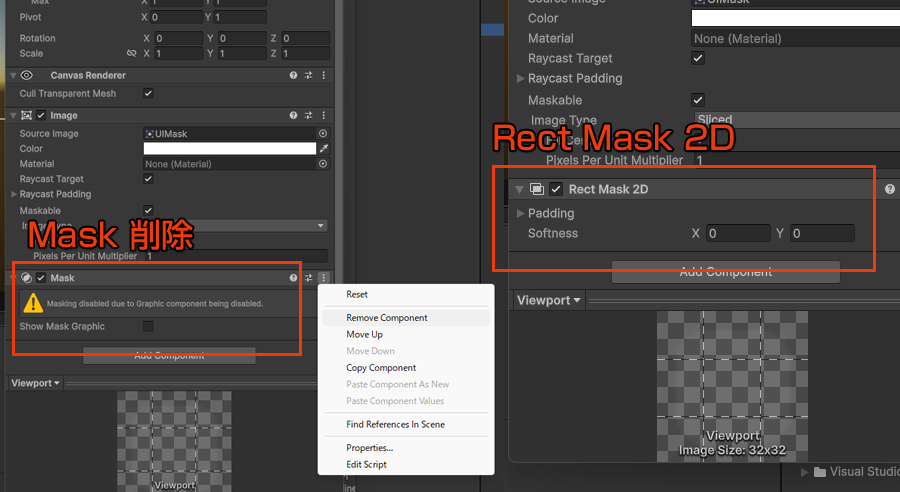Open help icon for Rect Mask 2D
The image size is (900, 492).
[x=889, y=189]
